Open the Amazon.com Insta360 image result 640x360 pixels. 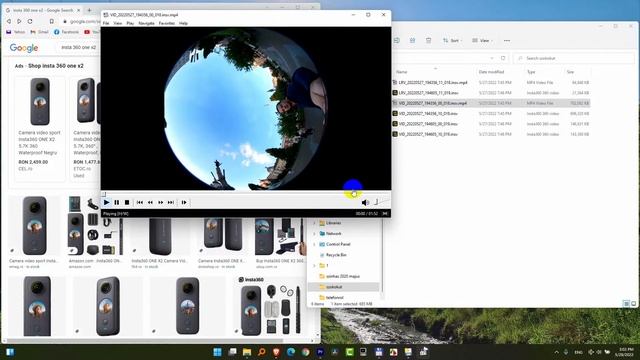coord(96,233)
